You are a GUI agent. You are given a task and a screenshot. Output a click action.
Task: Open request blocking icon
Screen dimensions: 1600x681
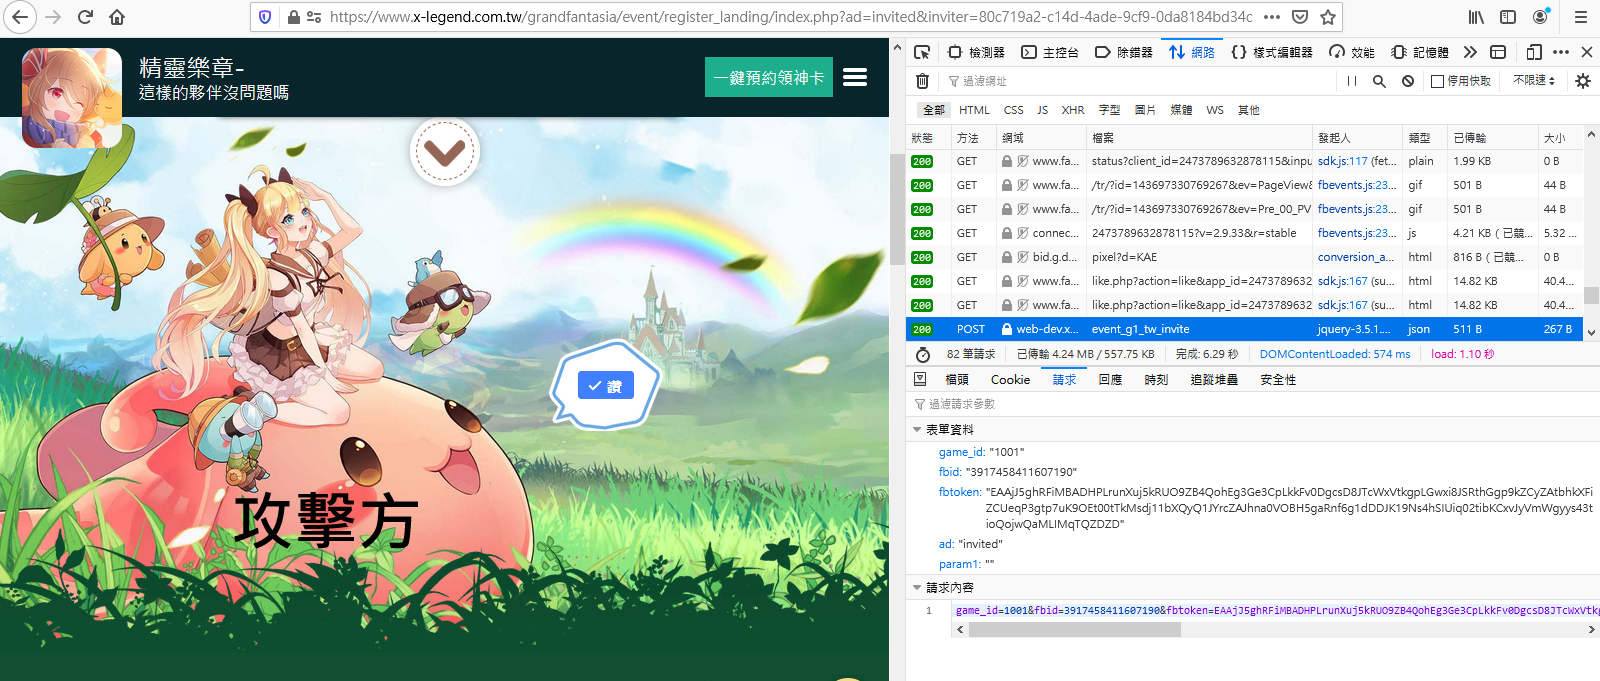pos(1408,81)
